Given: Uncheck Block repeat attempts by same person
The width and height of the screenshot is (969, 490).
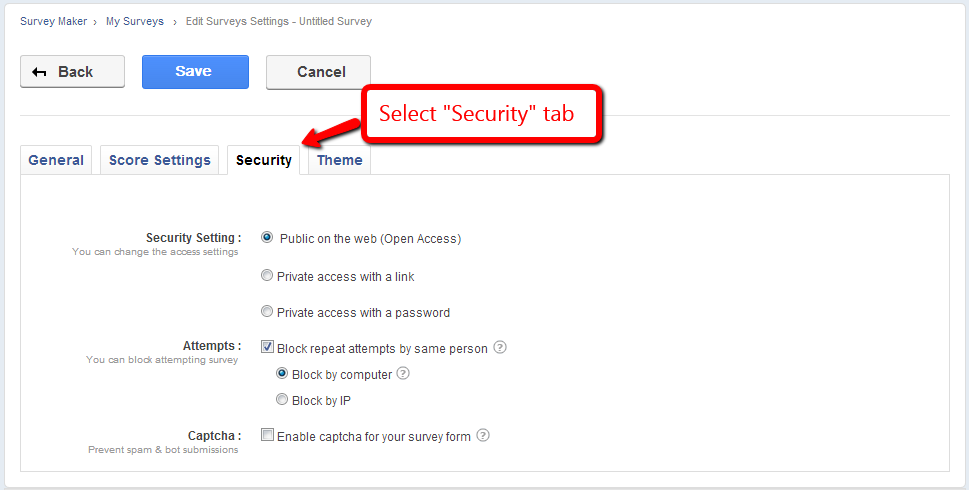Looking at the screenshot, I should [x=267, y=348].
